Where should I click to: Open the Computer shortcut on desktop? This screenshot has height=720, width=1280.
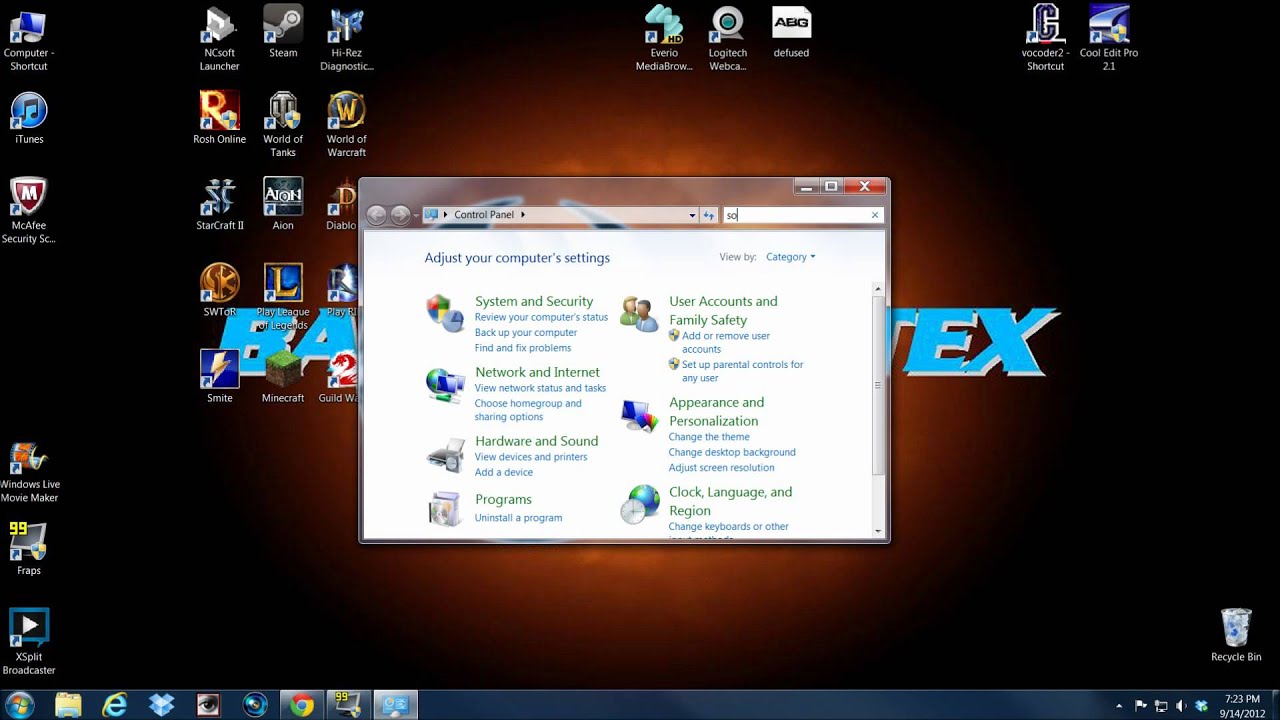(29, 40)
